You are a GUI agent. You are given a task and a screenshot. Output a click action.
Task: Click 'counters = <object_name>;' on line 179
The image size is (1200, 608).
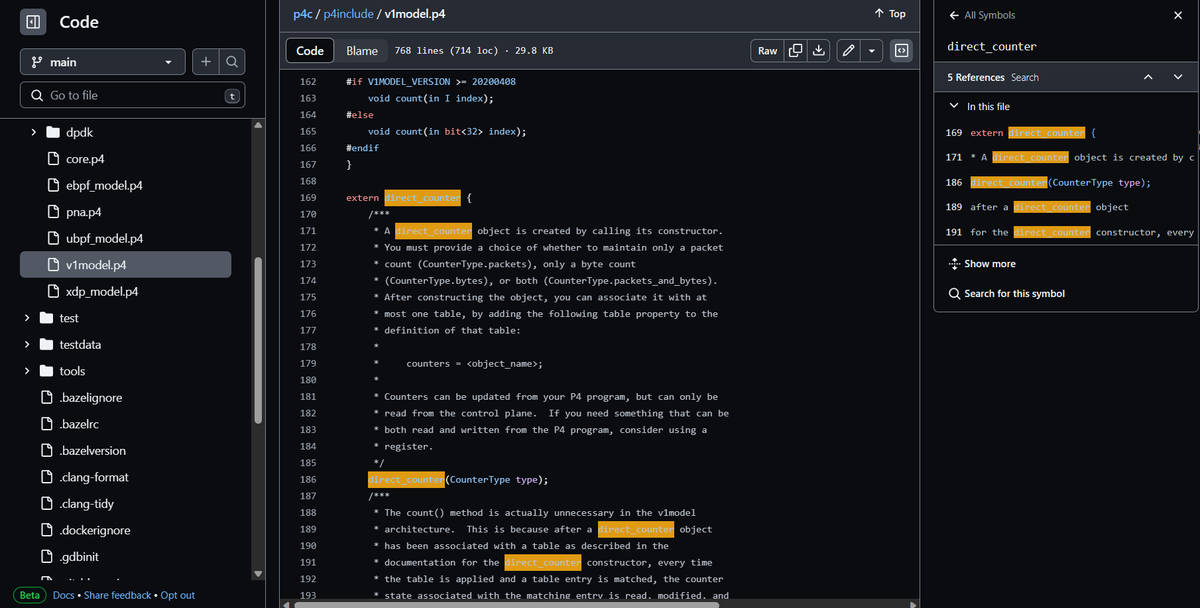coord(474,363)
